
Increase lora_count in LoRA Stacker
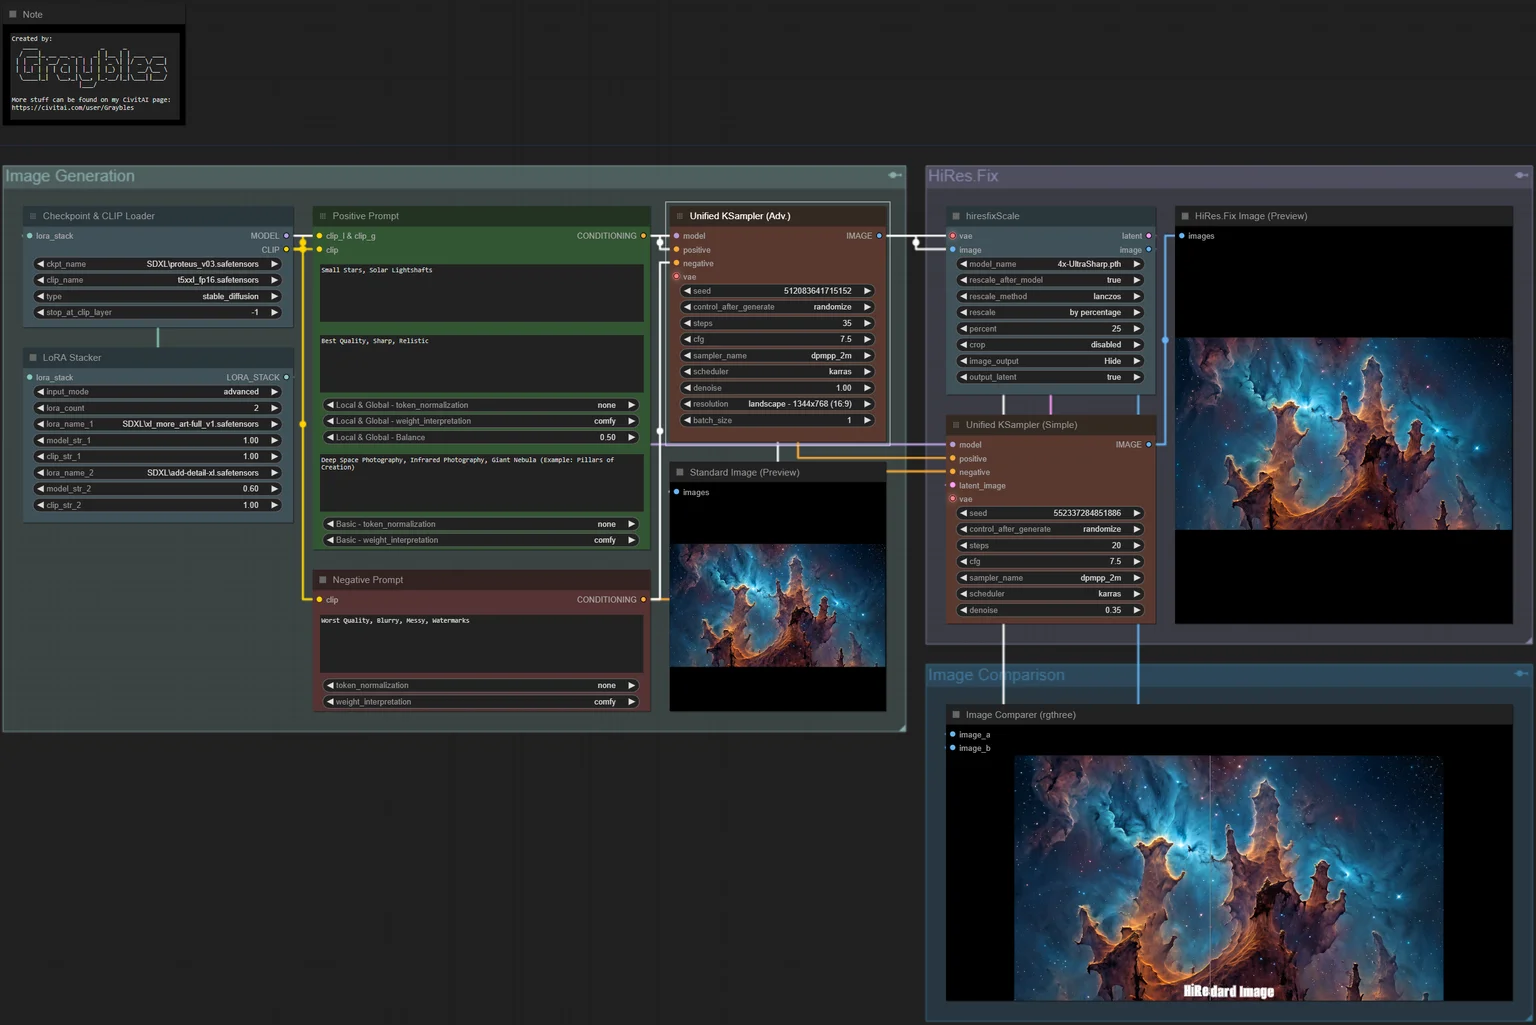(x=274, y=408)
